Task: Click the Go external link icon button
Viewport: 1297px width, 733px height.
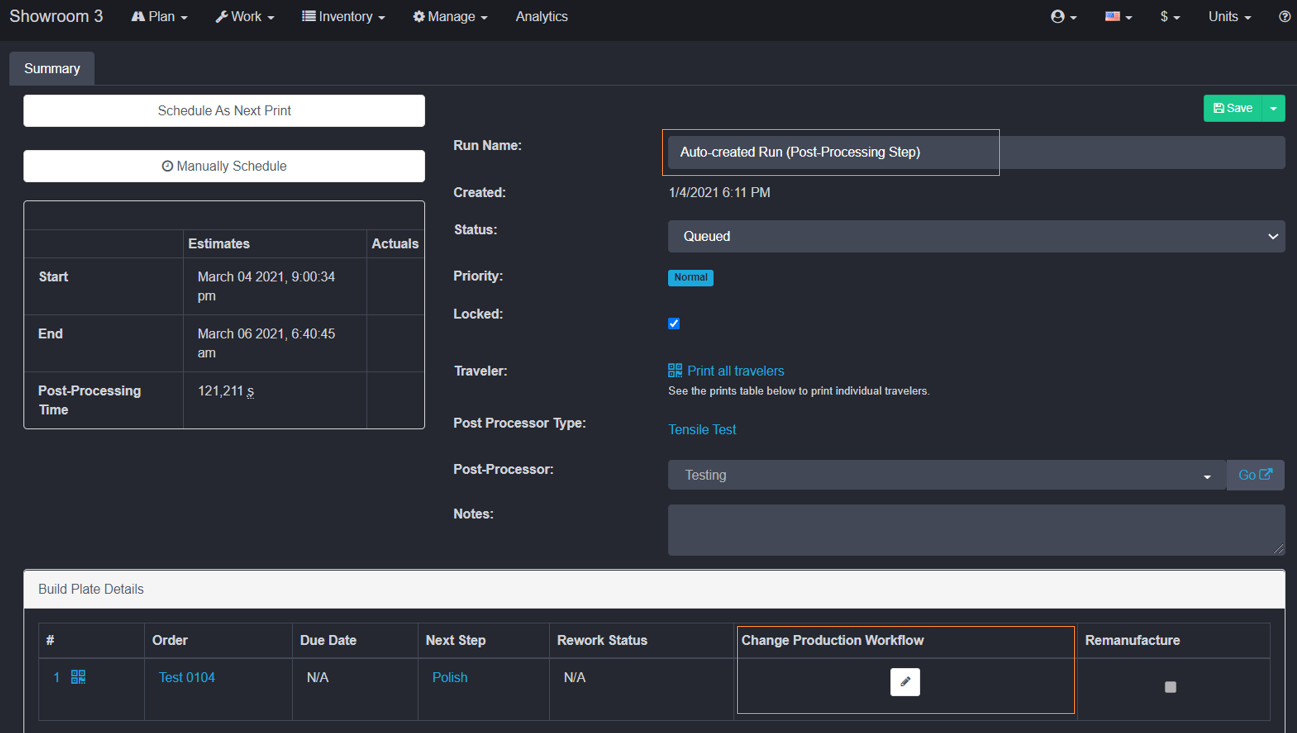Action: pos(1255,475)
